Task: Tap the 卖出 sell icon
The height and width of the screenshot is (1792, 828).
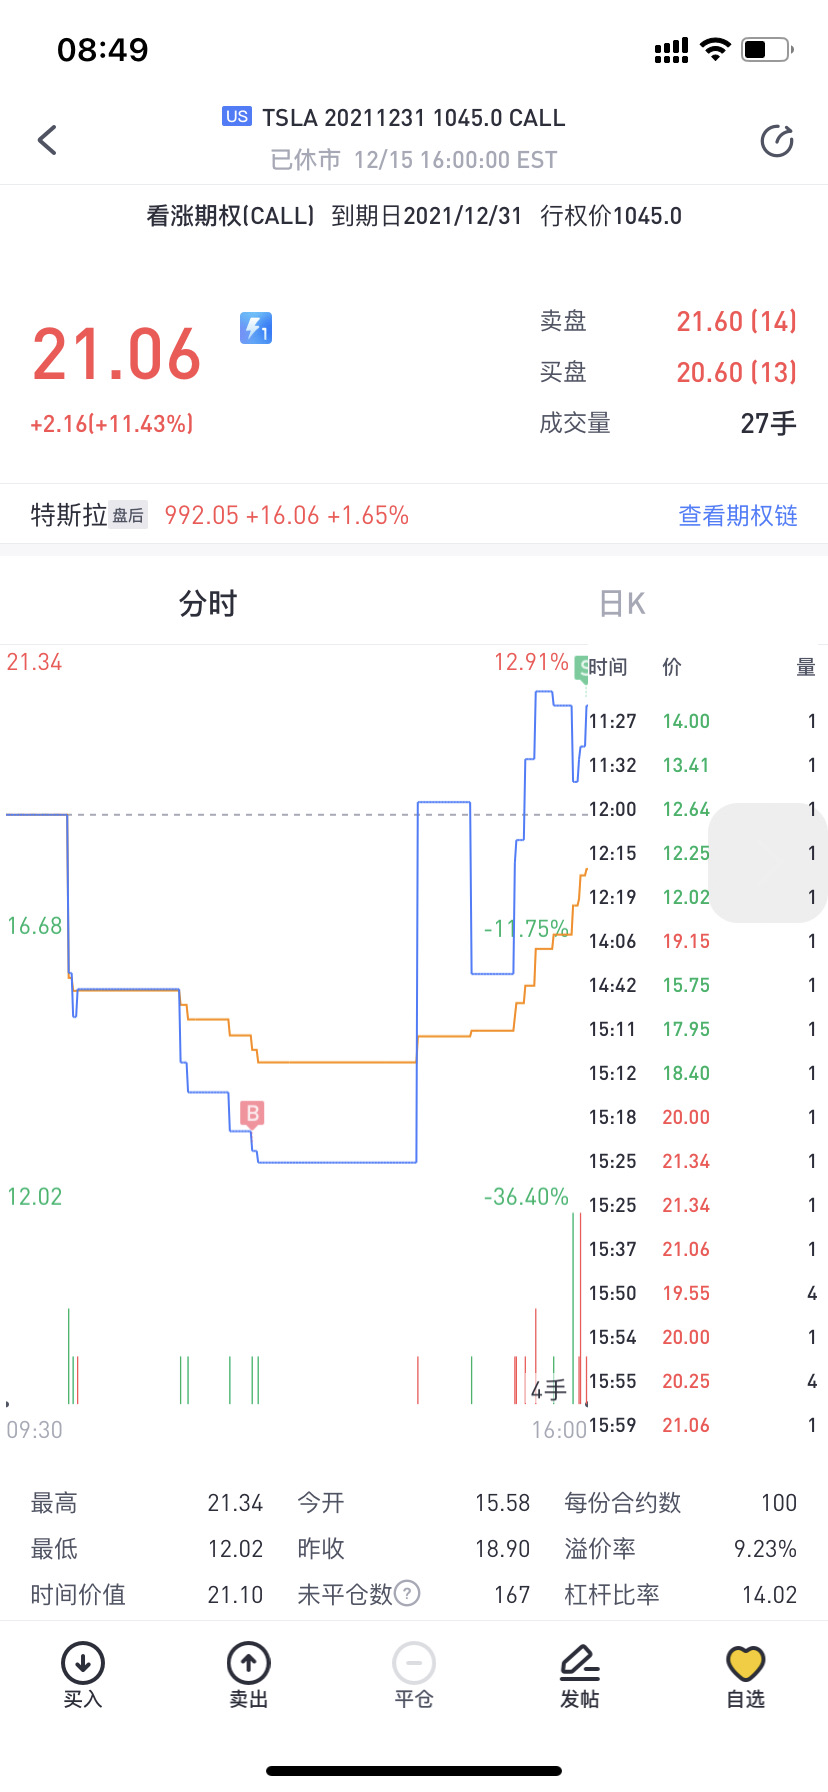Action: (249, 1673)
